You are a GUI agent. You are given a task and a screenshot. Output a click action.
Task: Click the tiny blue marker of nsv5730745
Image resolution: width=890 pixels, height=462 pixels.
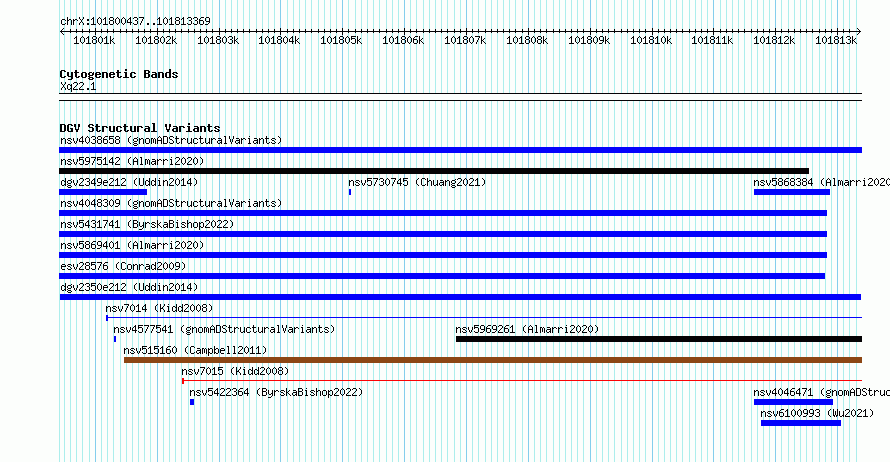pyautogui.click(x=350, y=192)
